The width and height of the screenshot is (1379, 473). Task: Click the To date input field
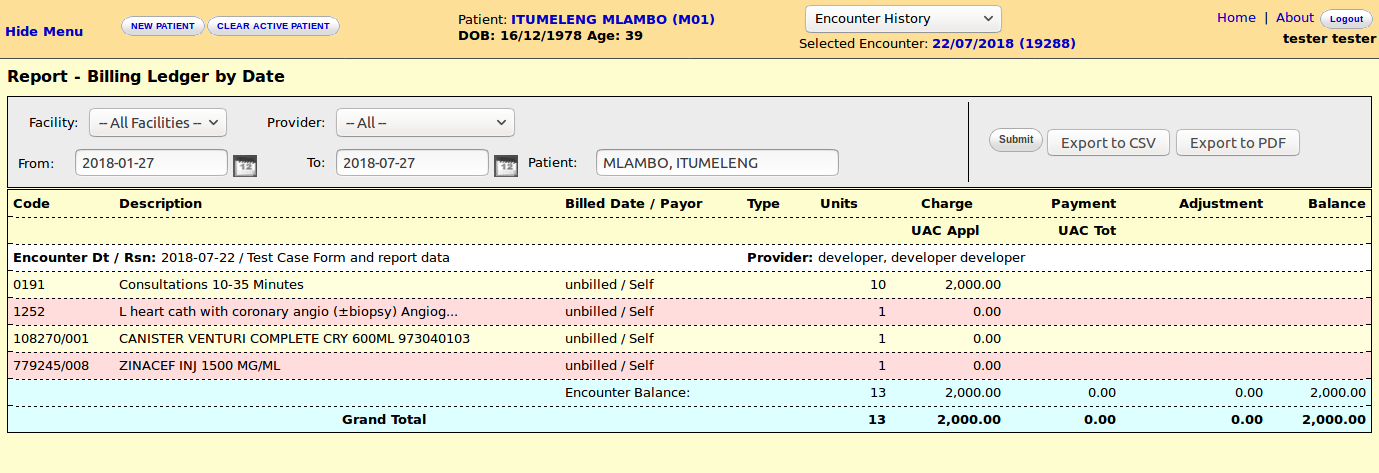412,163
